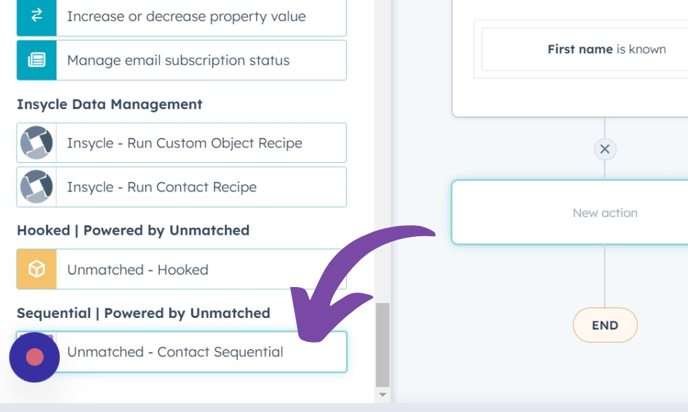Click the "Sequential | Powered by Unmatched" heading
The image size is (688, 412).
143,313
